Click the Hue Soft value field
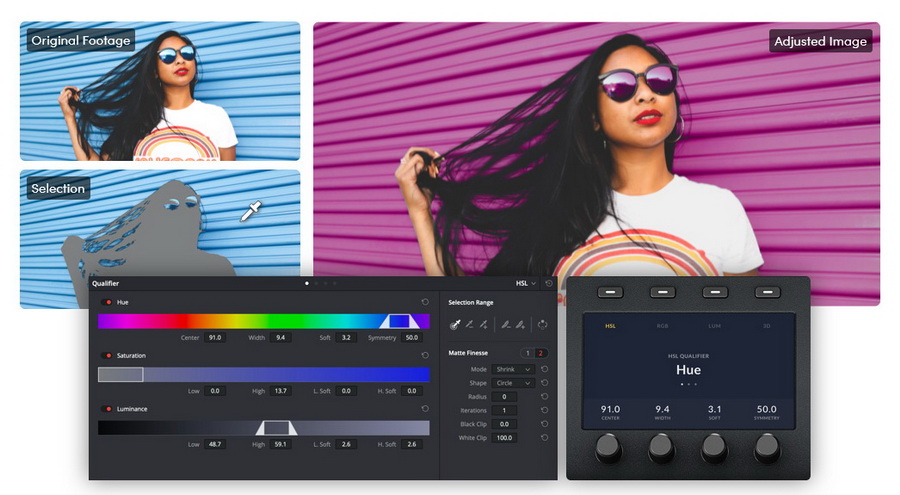The width and height of the screenshot is (900, 495). (x=346, y=338)
